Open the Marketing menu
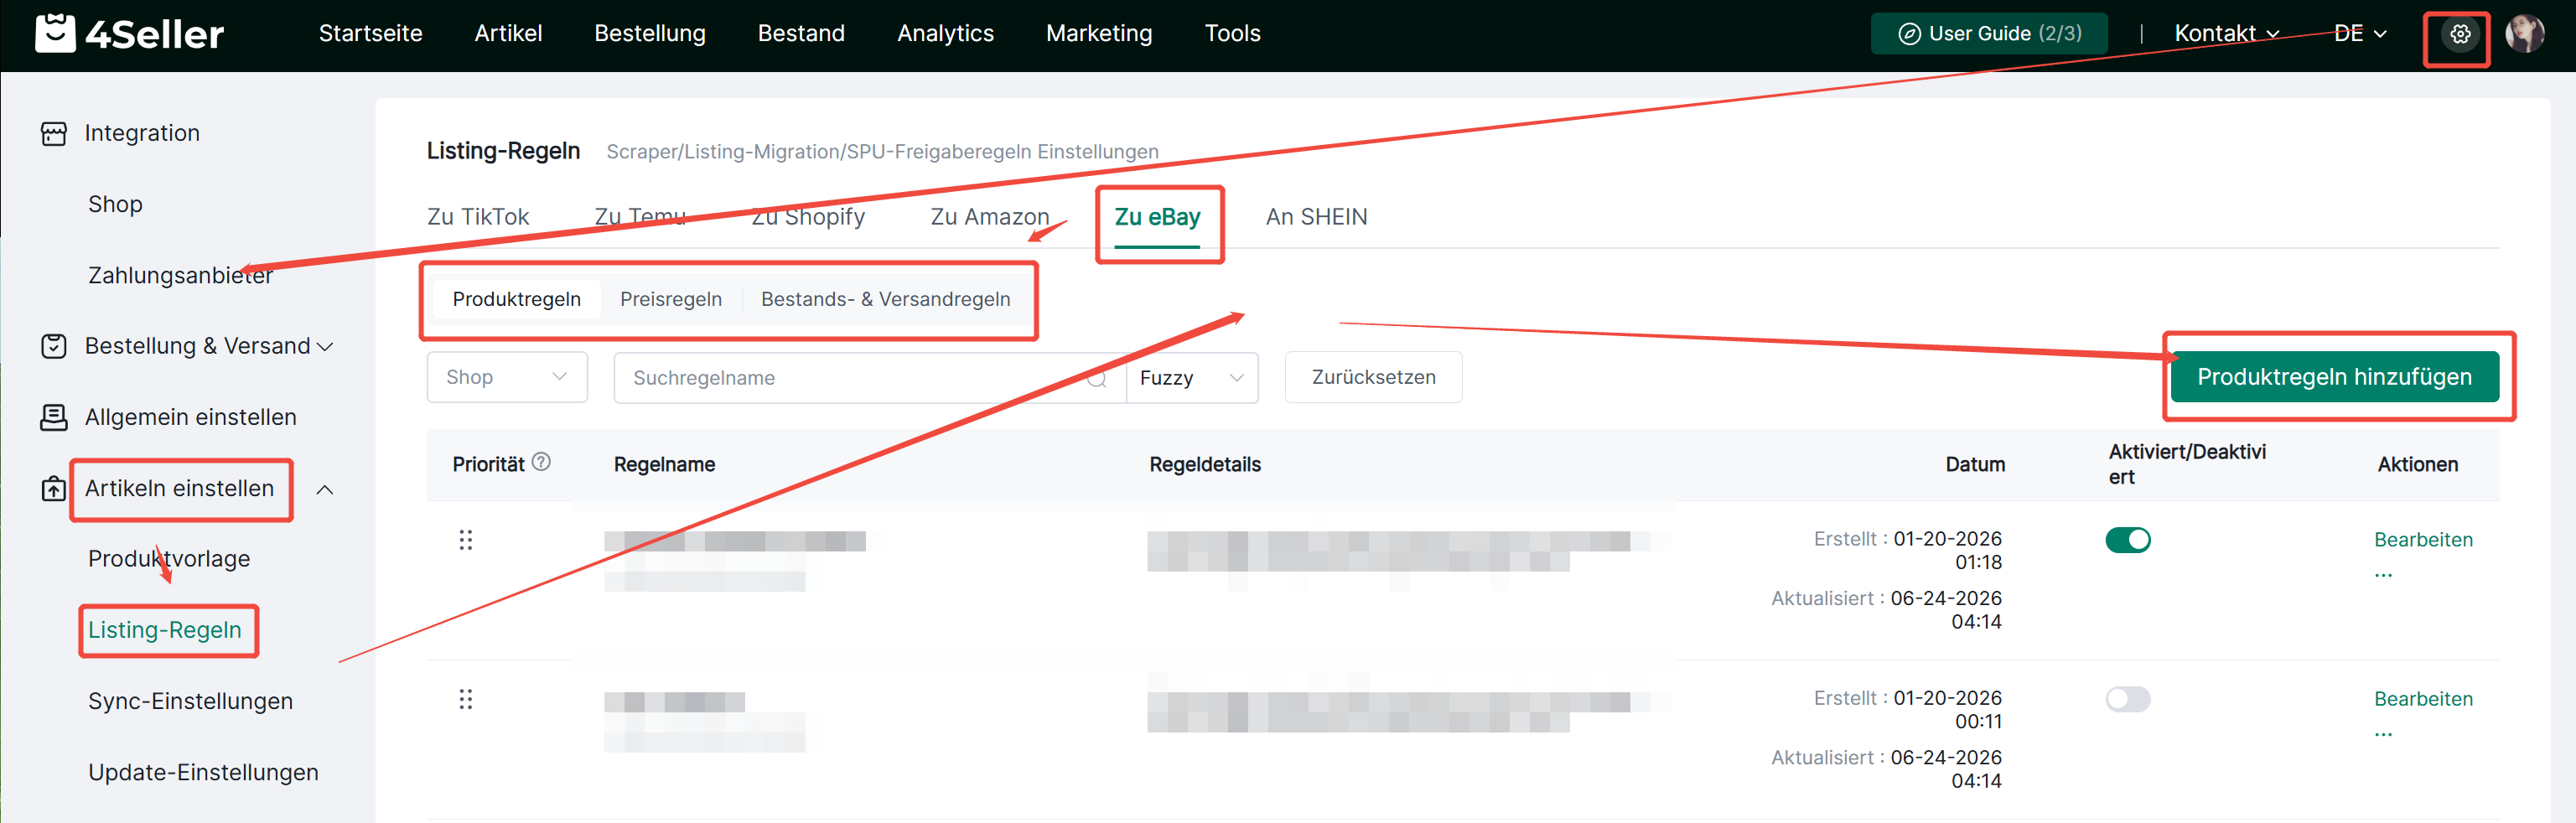 pyautogui.click(x=1099, y=34)
